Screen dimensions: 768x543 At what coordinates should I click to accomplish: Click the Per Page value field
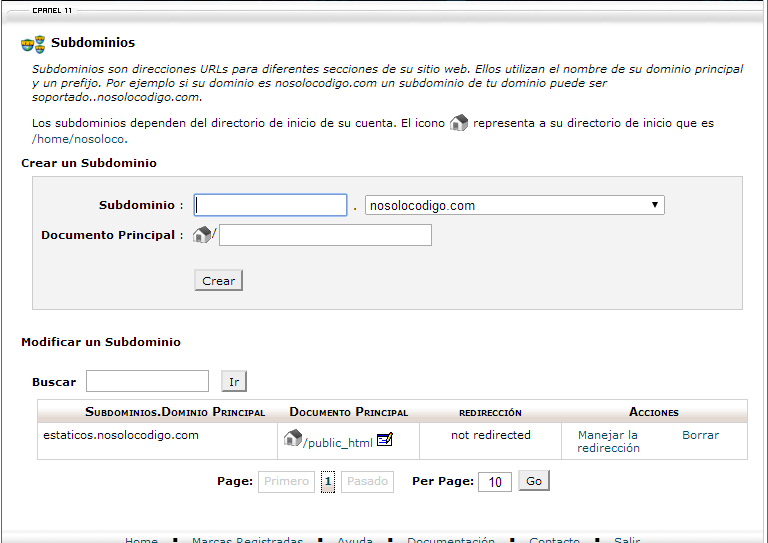(495, 482)
